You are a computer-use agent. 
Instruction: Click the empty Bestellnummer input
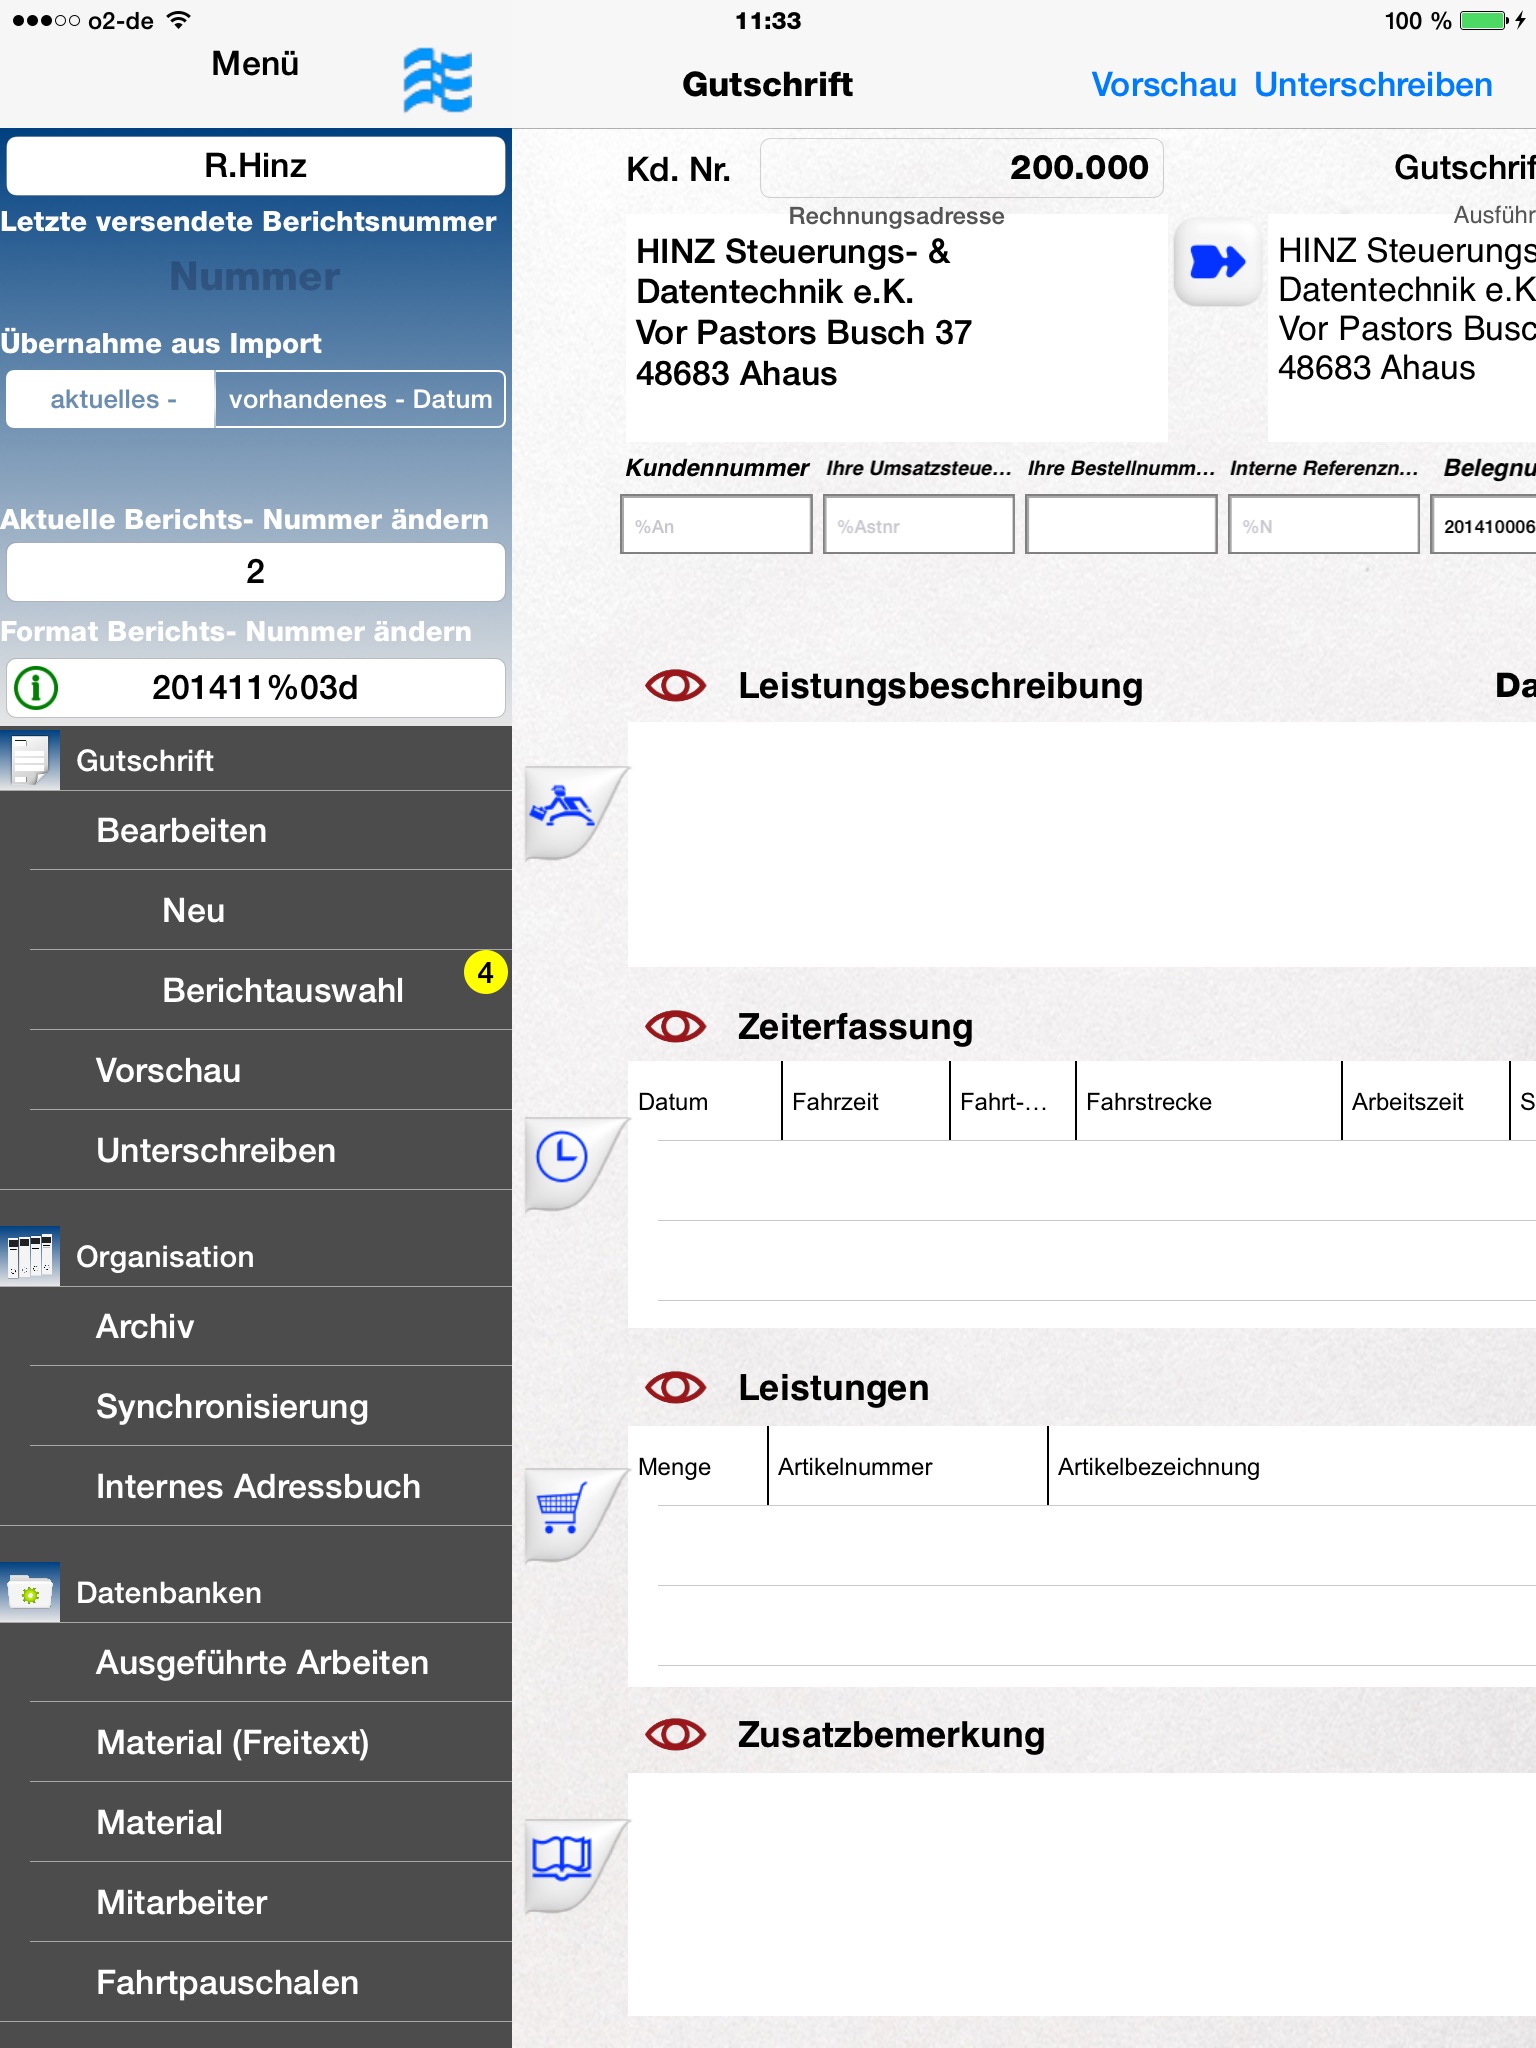click(1121, 525)
